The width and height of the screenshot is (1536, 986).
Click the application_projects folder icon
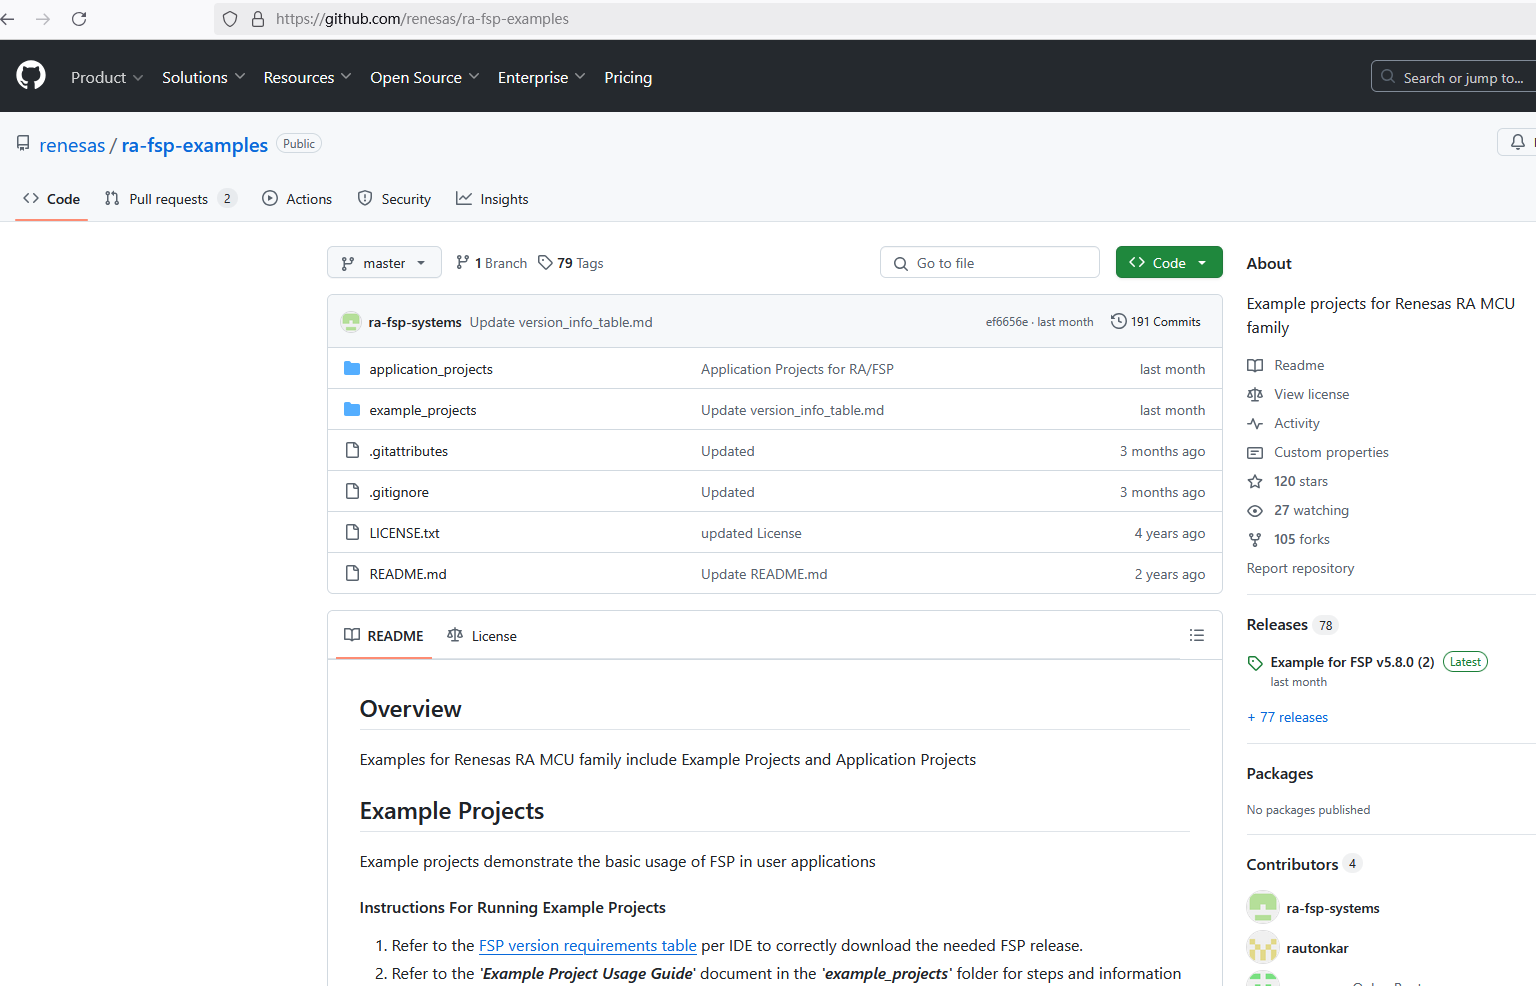pyautogui.click(x=352, y=369)
